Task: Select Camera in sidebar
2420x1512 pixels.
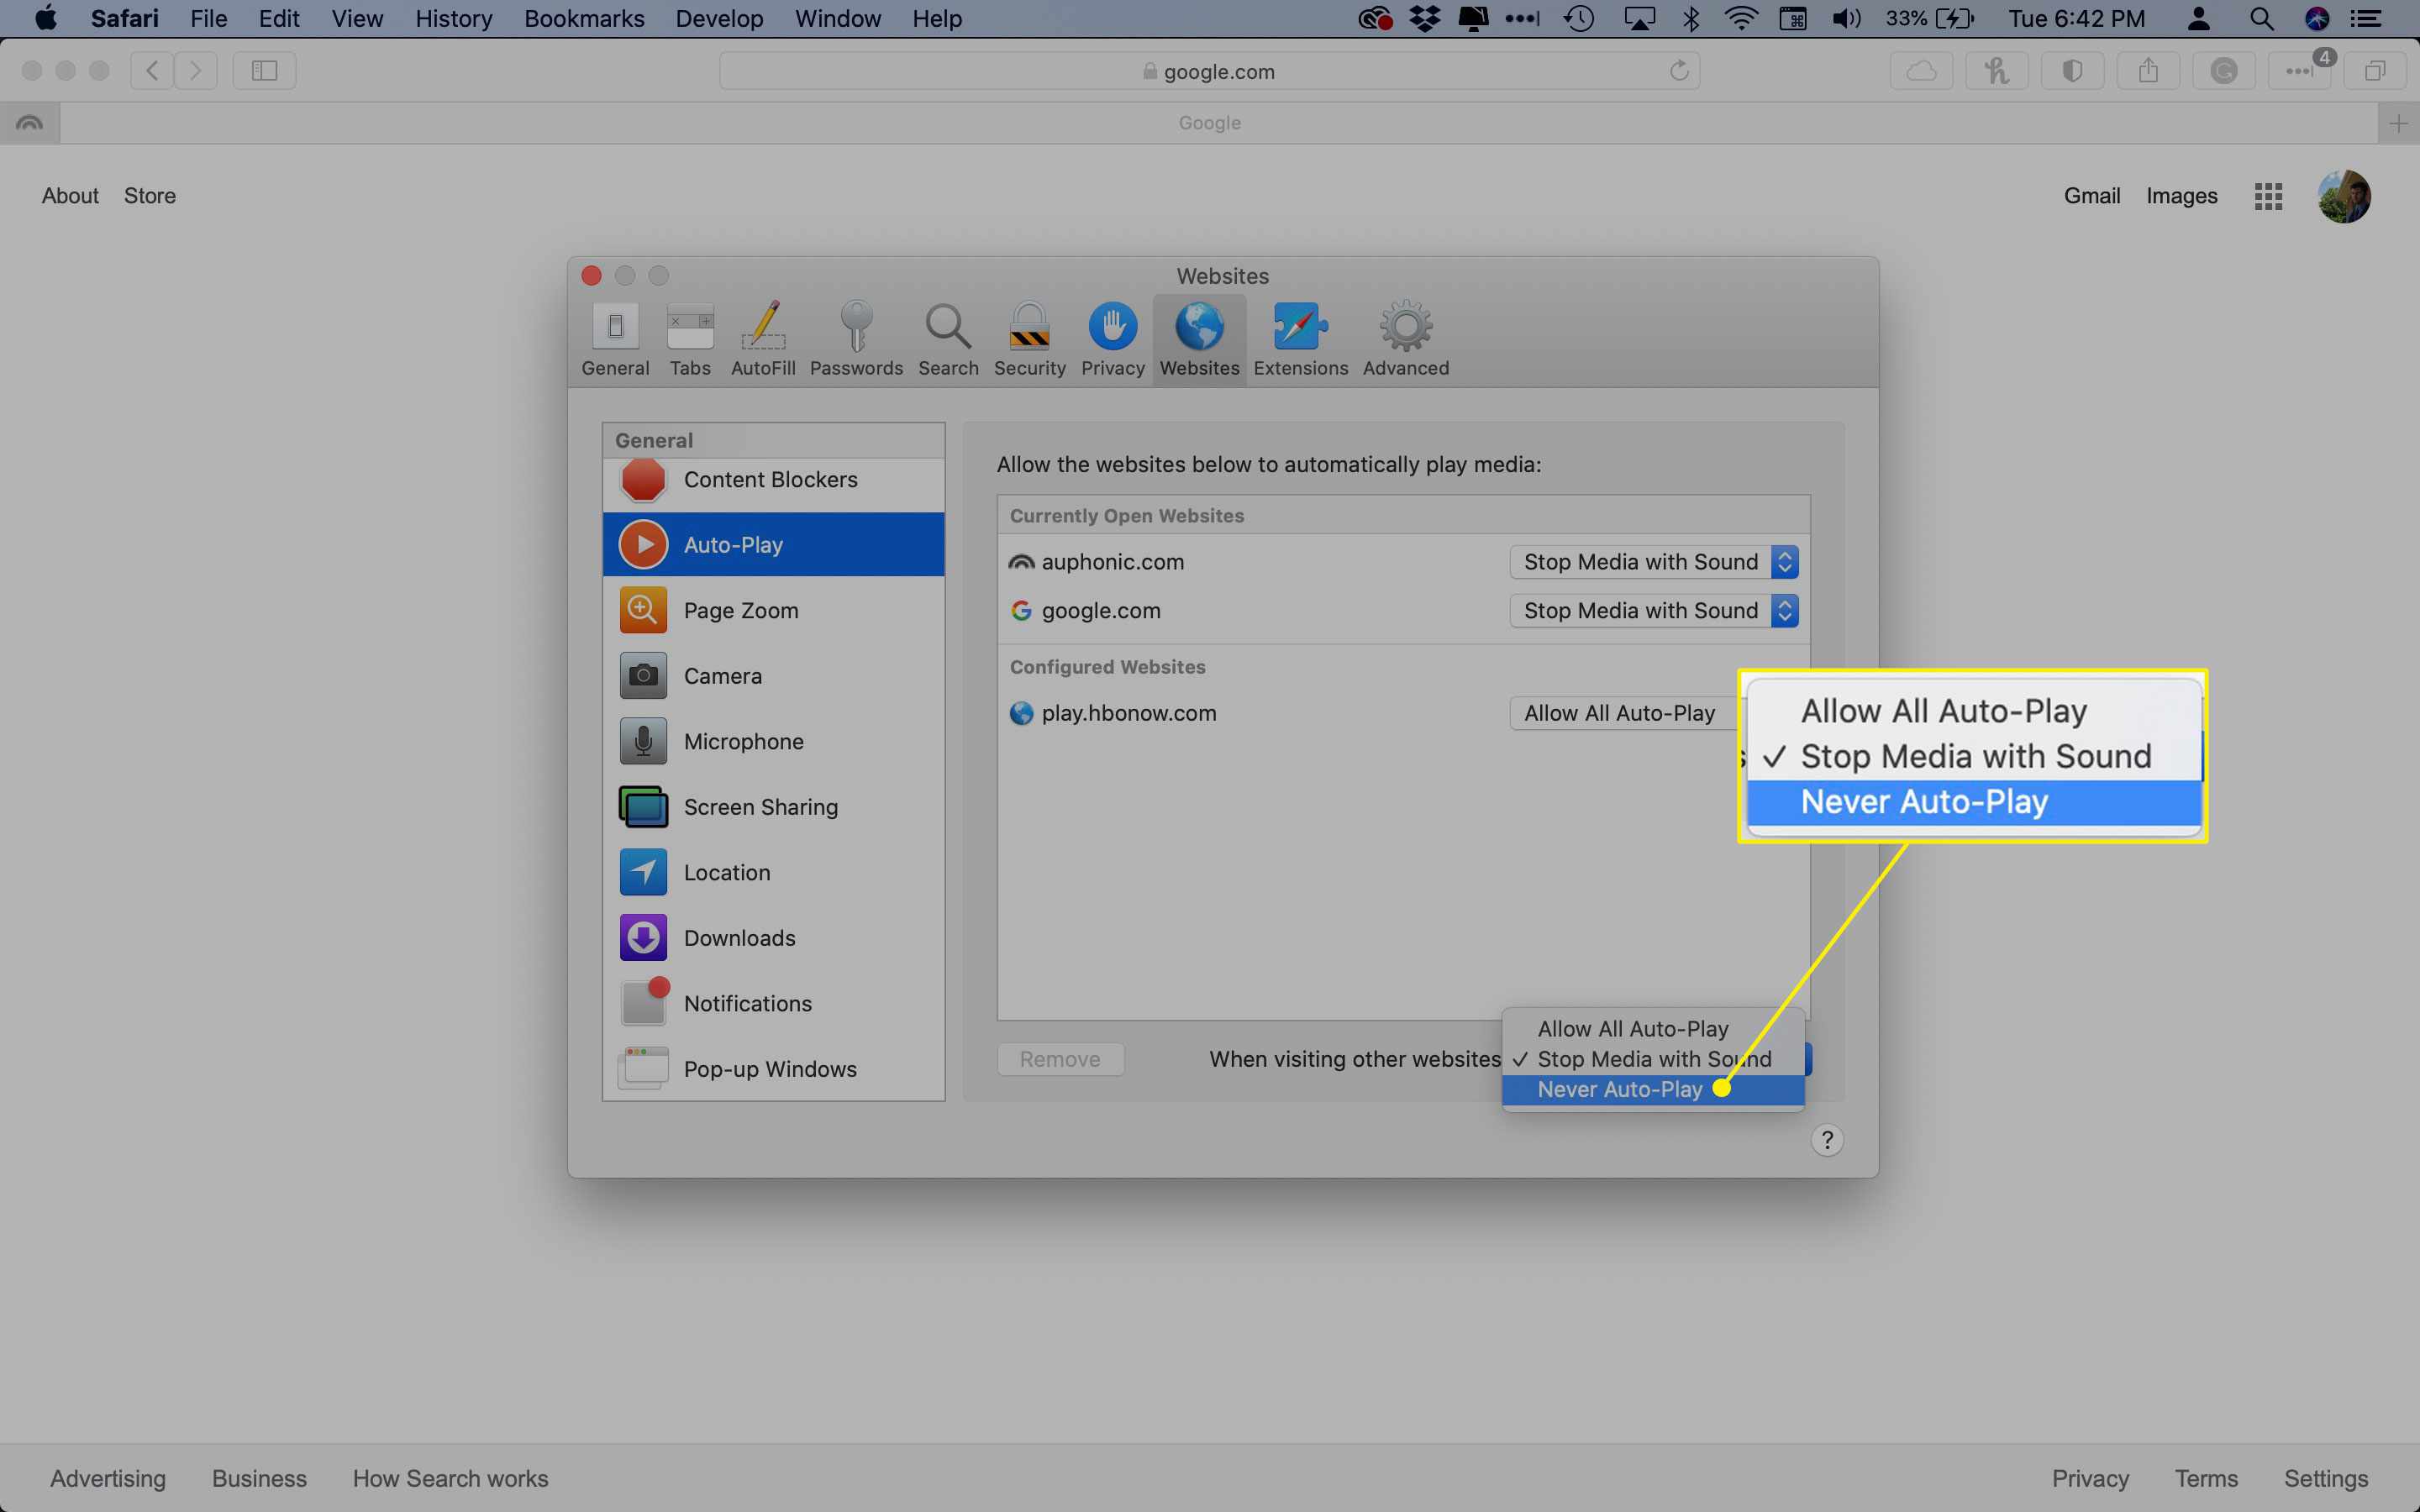Action: [x=773, y=676]
